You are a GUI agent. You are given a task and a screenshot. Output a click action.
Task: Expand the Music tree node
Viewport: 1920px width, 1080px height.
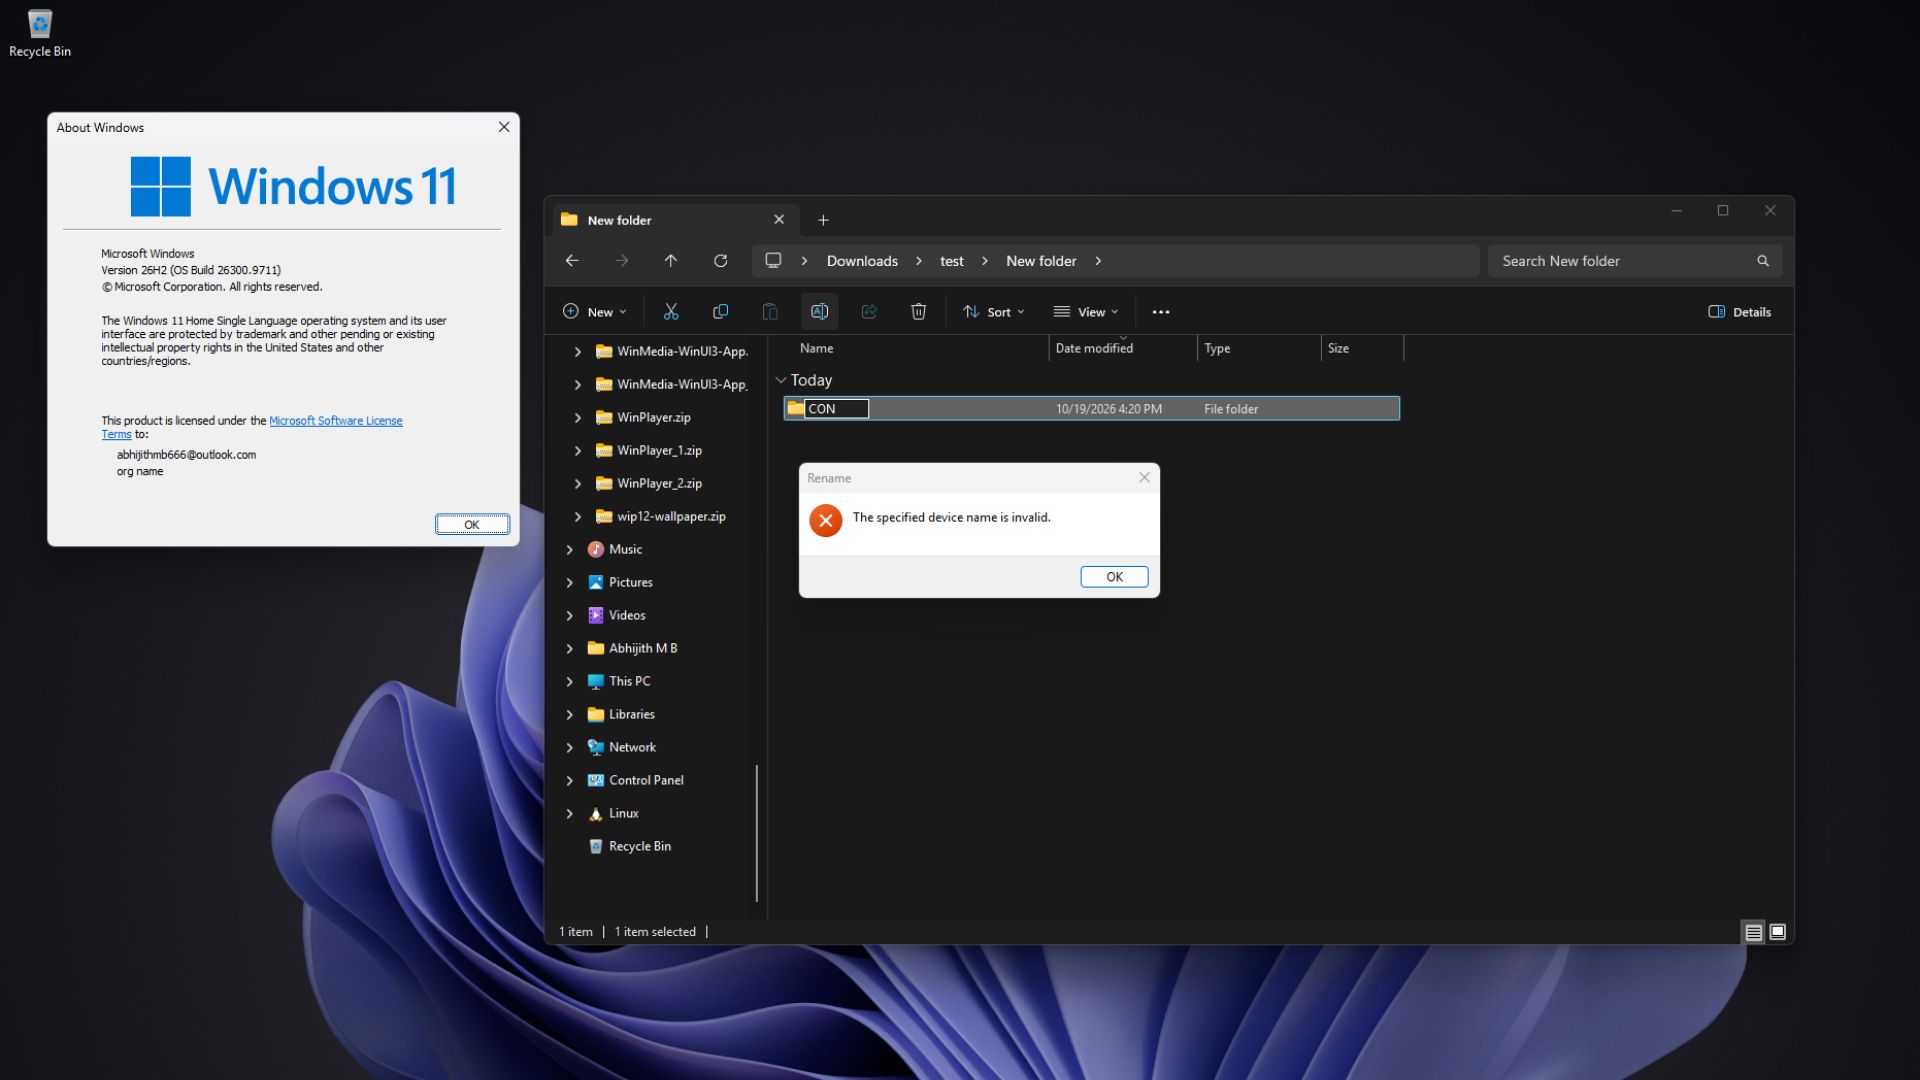point(570,550)
